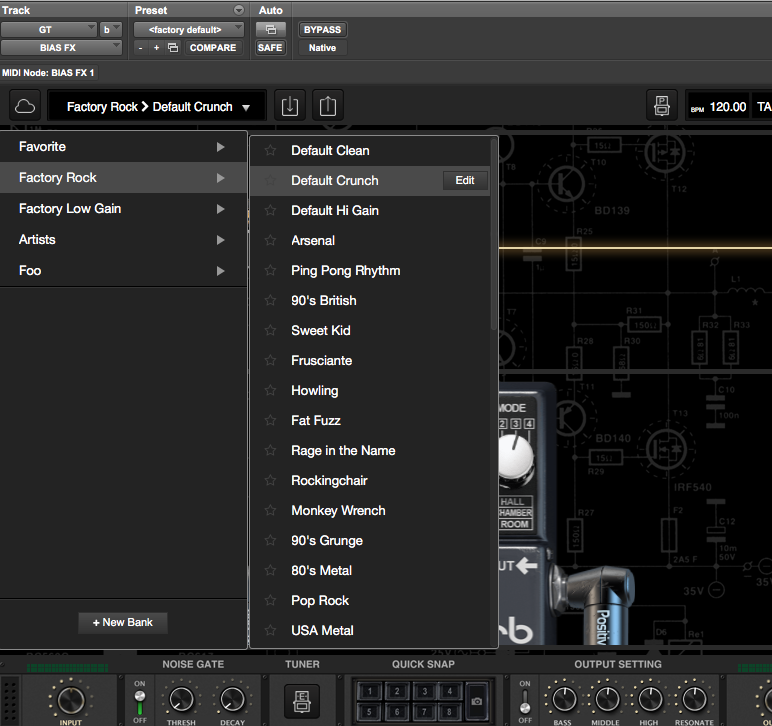
Task: Click the Quick Snap camera icon
Action: 477,701
